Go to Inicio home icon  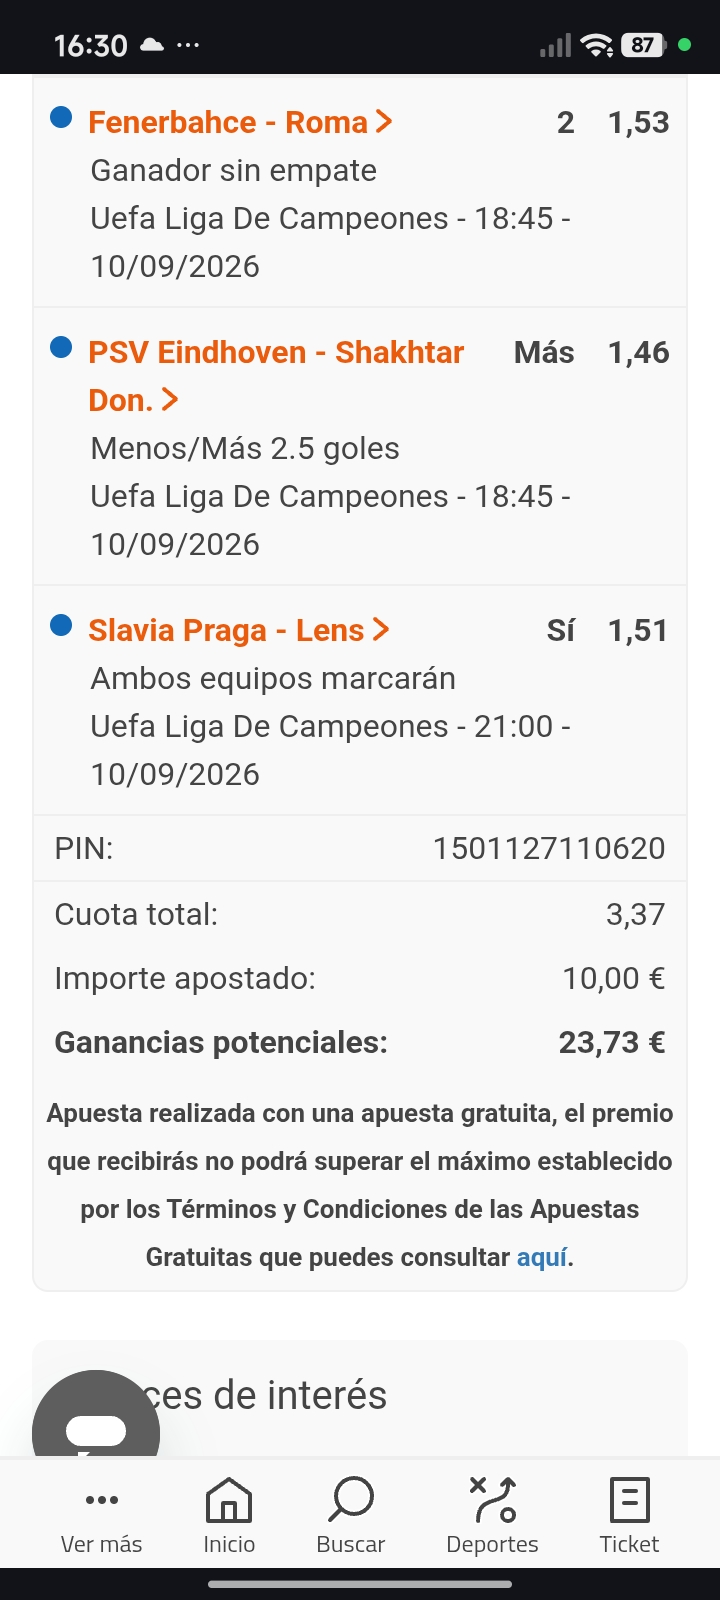pyautogui.click(x=229, y=1500)
